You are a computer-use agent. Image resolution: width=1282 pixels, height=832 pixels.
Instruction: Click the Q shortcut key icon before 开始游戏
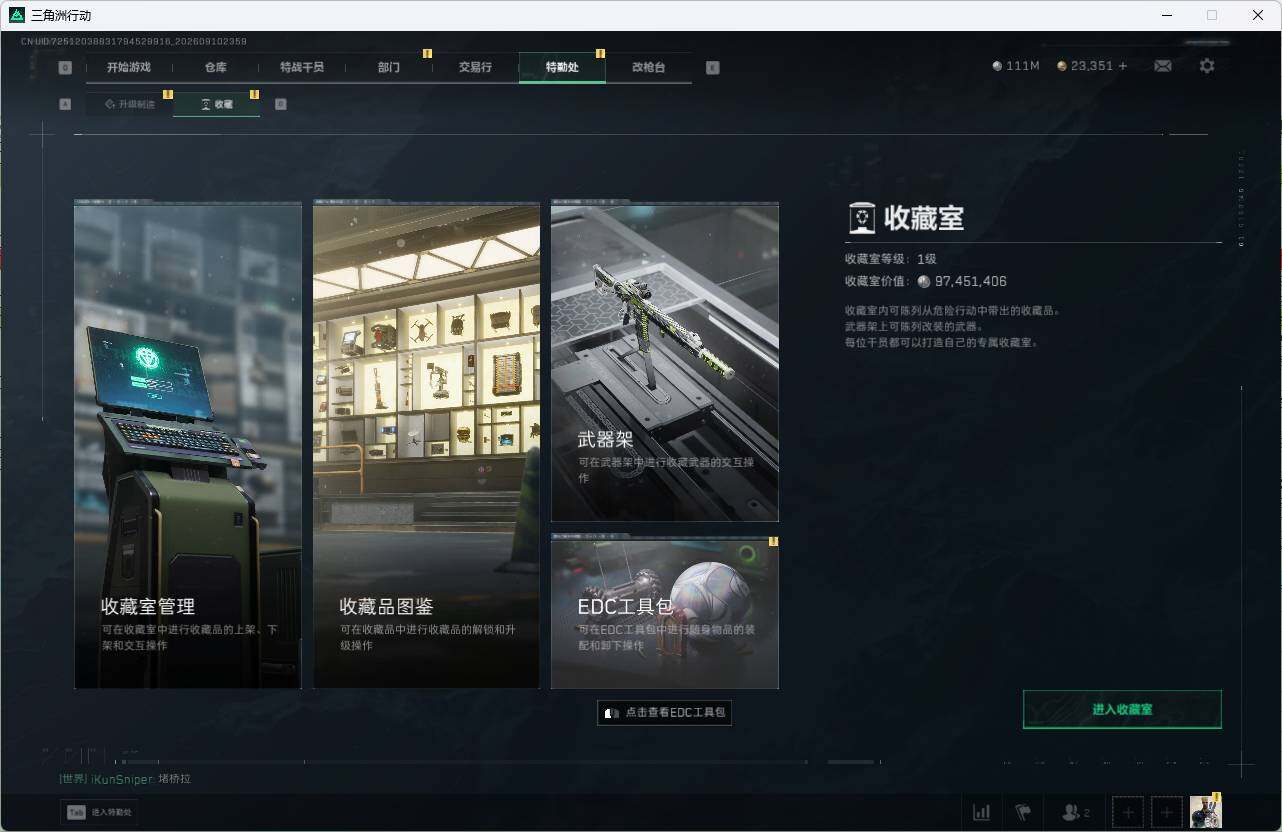coord(65,68)
